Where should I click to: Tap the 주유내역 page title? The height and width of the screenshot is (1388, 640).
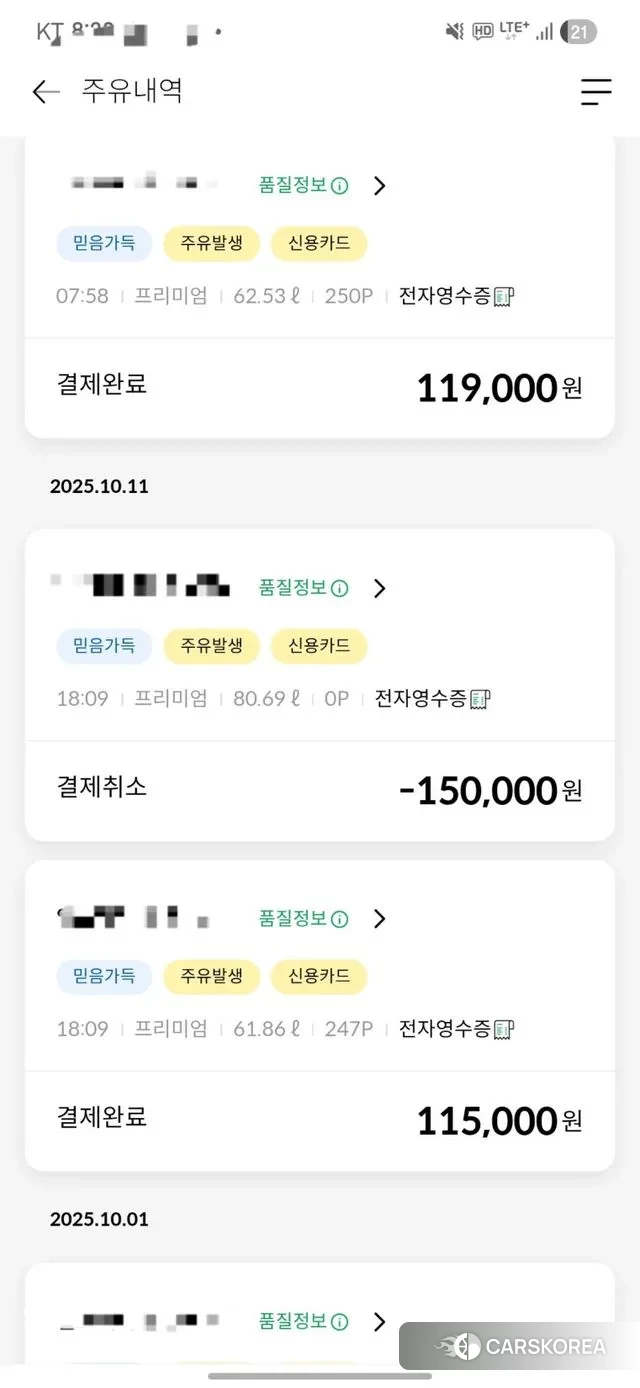tap(133, 92)
